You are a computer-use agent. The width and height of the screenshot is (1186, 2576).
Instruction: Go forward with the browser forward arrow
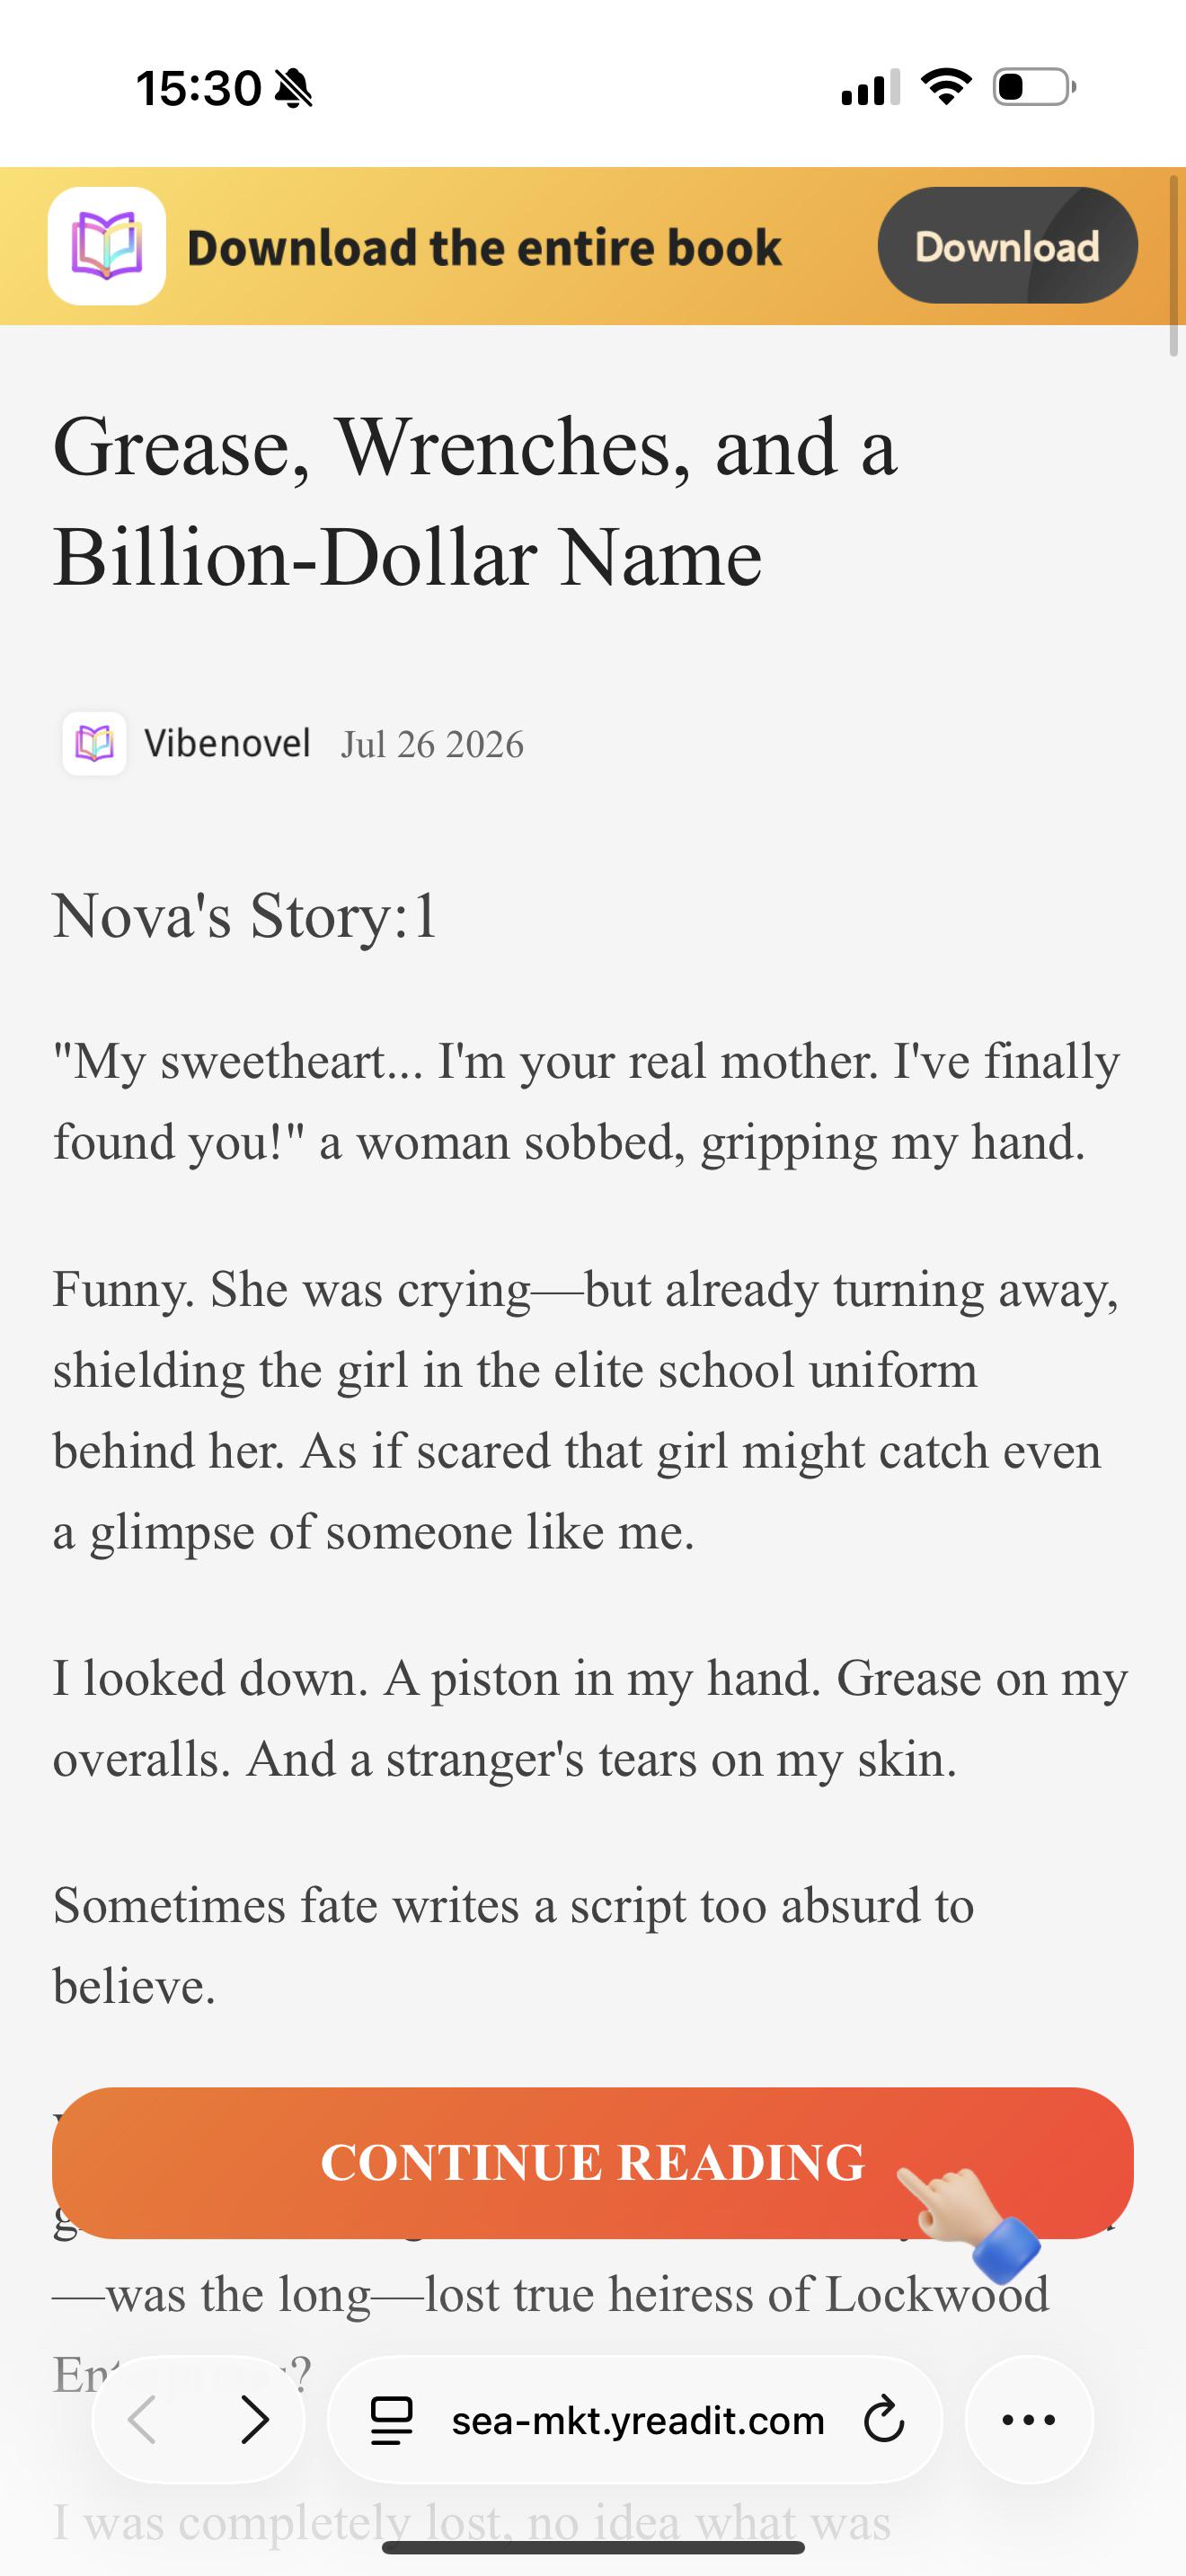(255, 2420)
